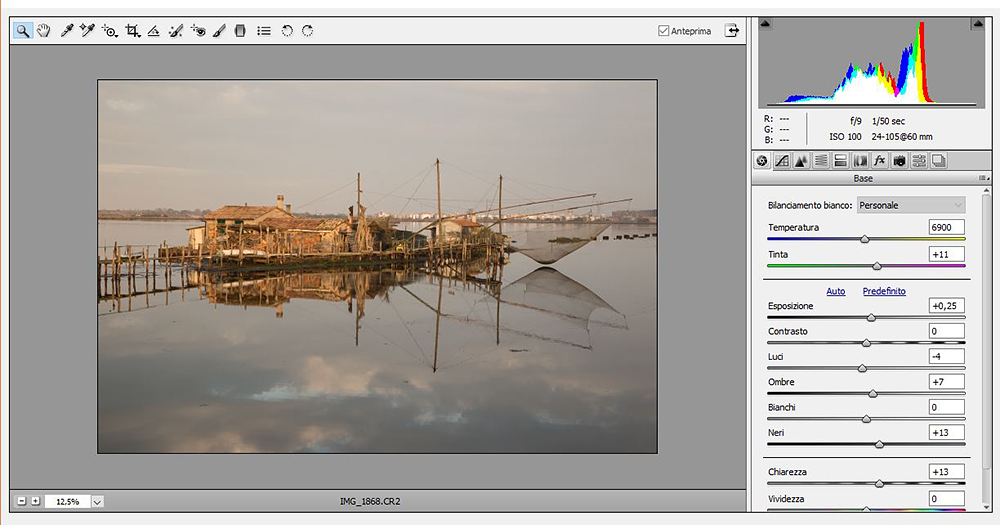The image size is (1000, 525).
Task: Open the preferences list icon
Action: click(x=264, y=31)
